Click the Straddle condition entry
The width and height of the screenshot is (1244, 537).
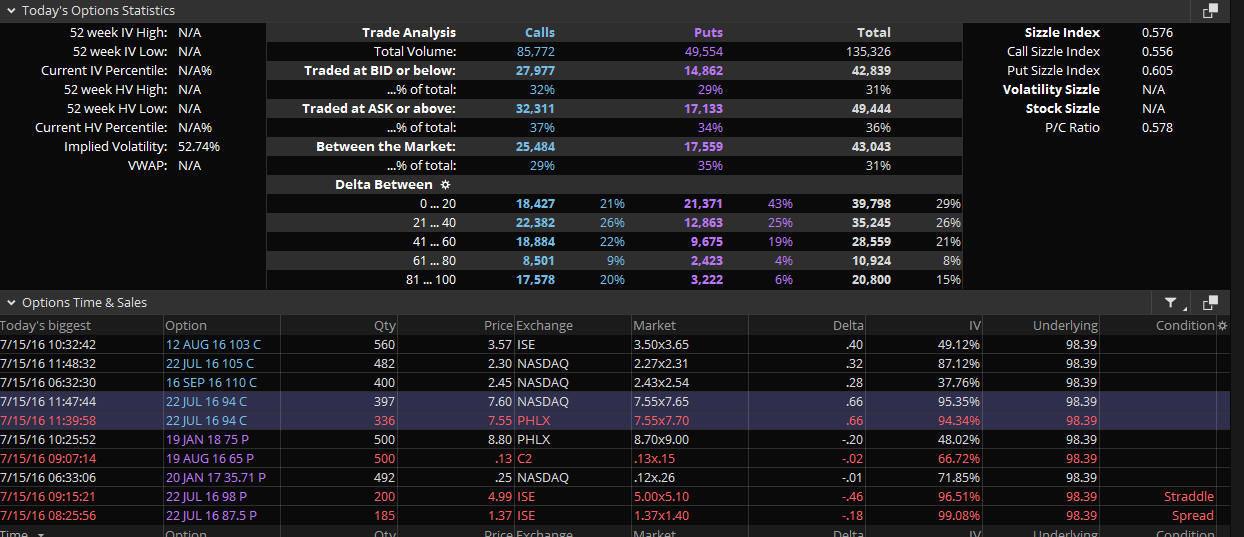click(1188, 496)
